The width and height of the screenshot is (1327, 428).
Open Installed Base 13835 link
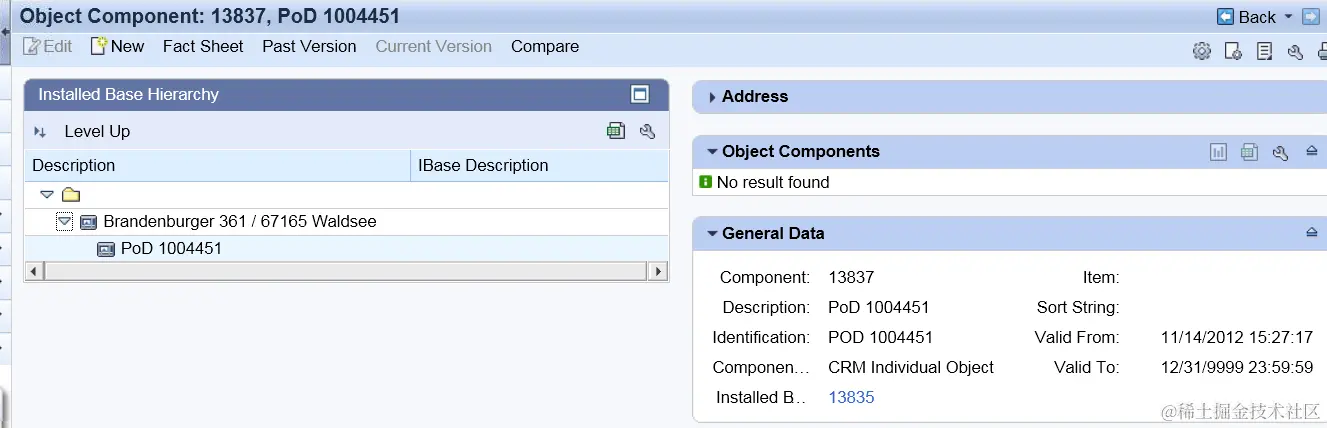coord(851,397)
